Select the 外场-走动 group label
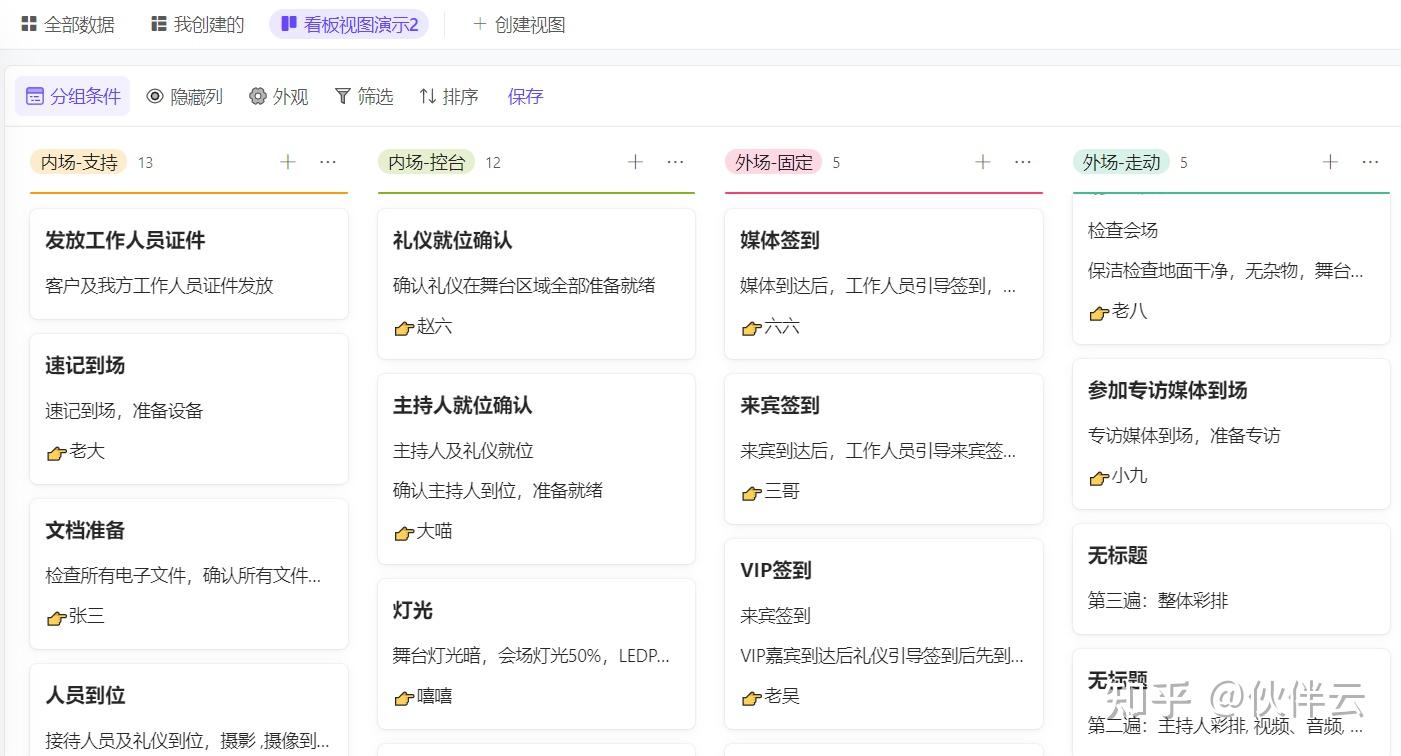The image size is (1401, 756). [1122, 162]
